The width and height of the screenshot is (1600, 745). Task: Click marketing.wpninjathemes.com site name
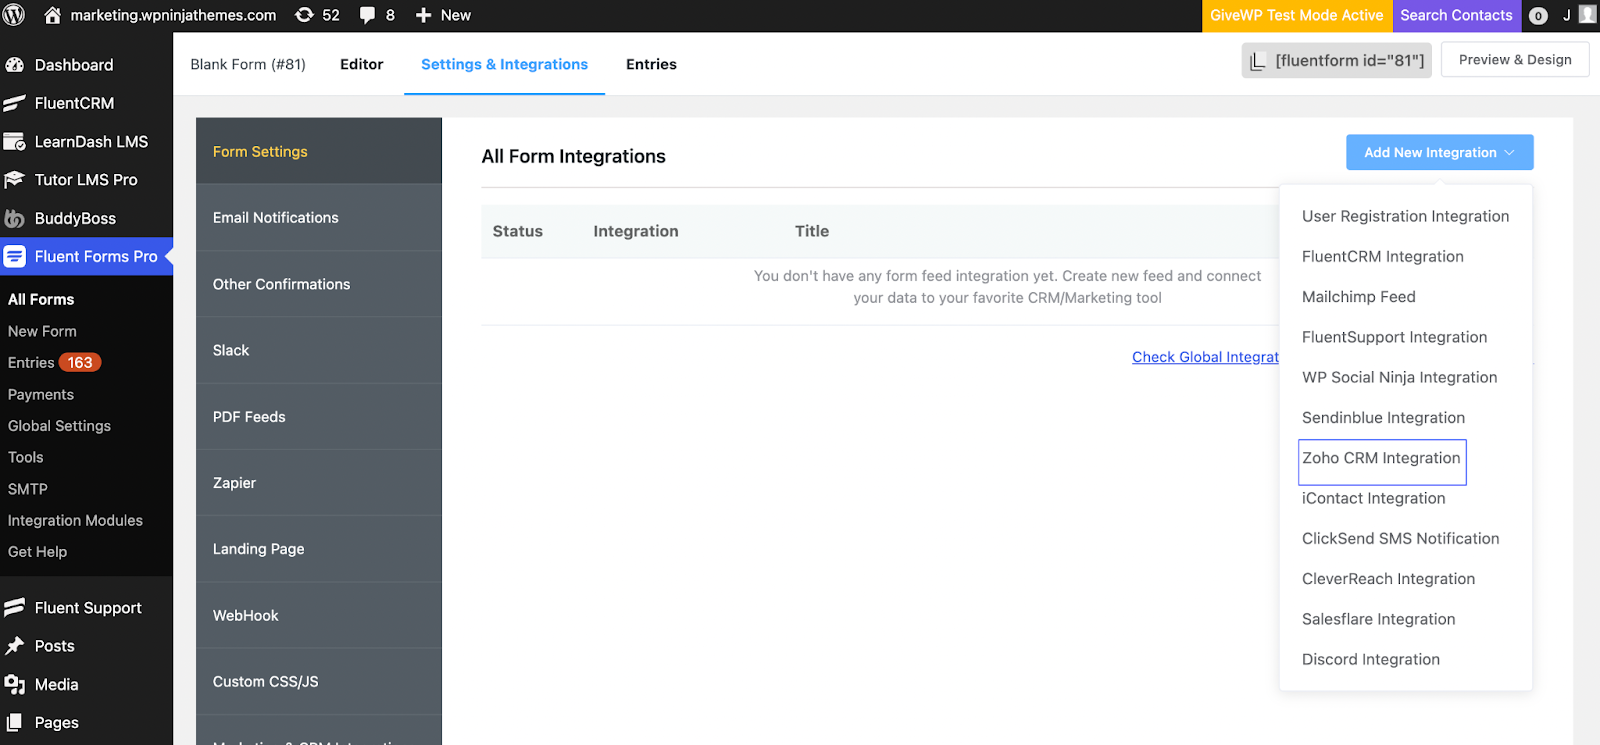click(173, 15)
